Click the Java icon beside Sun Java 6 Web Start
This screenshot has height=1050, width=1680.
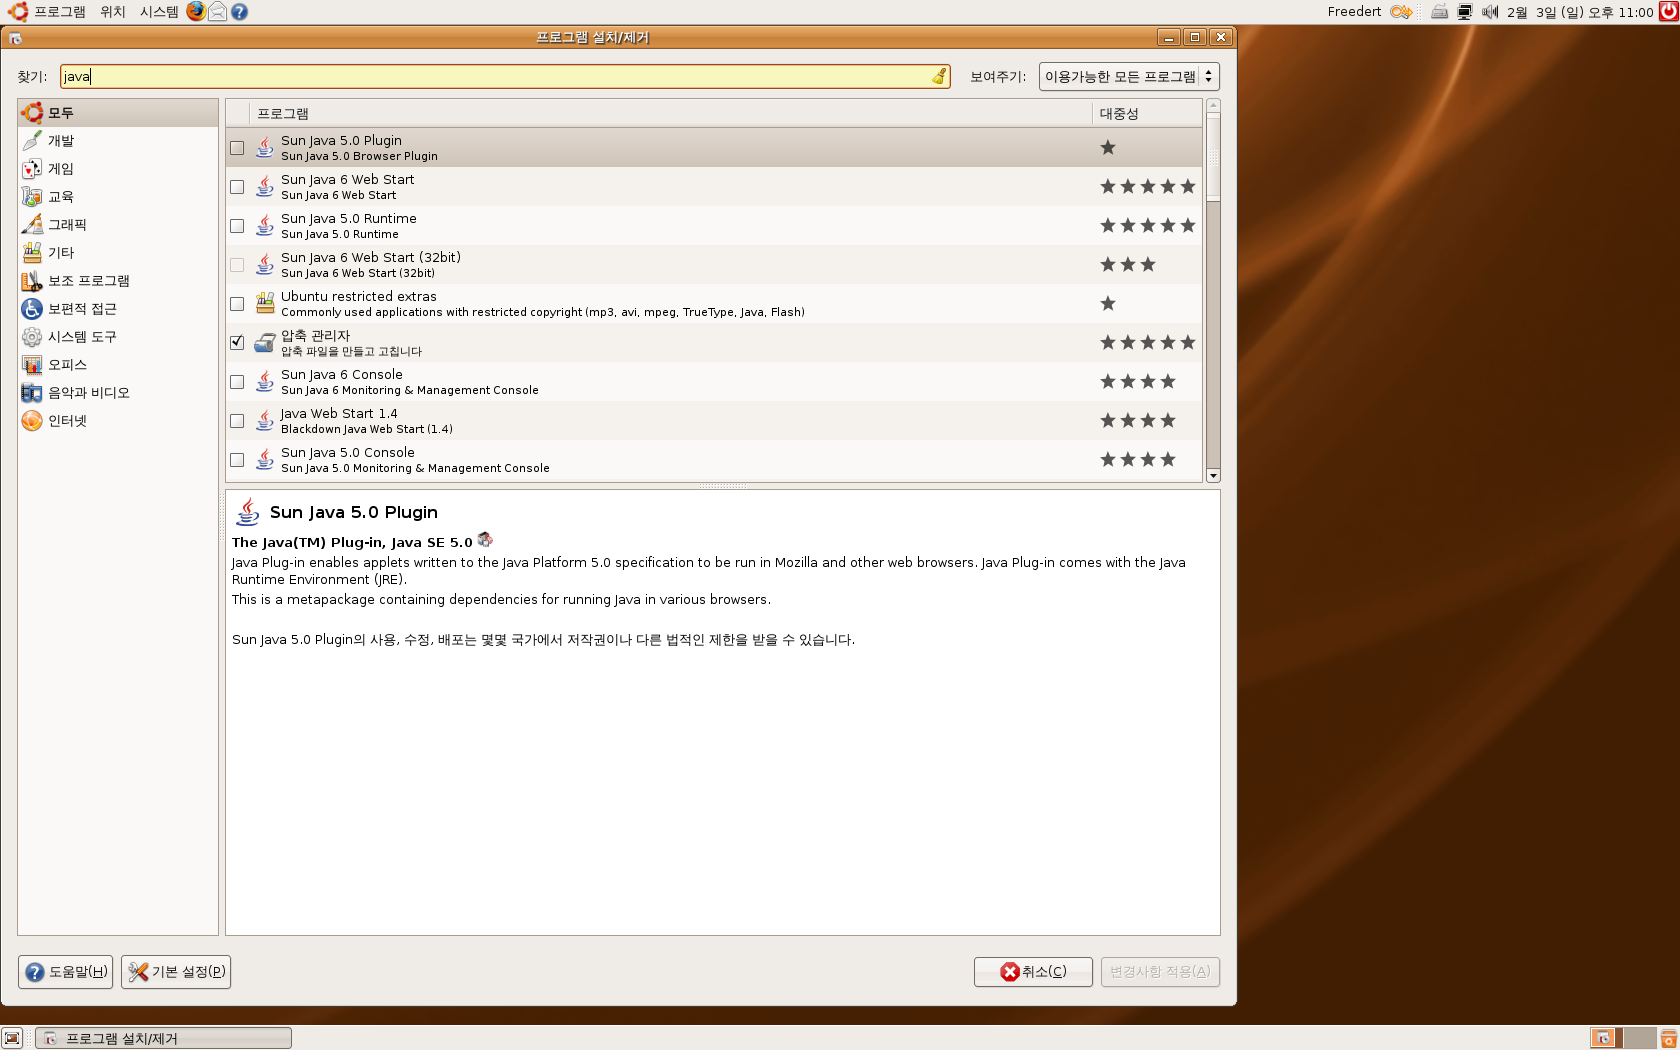[264, 187]
